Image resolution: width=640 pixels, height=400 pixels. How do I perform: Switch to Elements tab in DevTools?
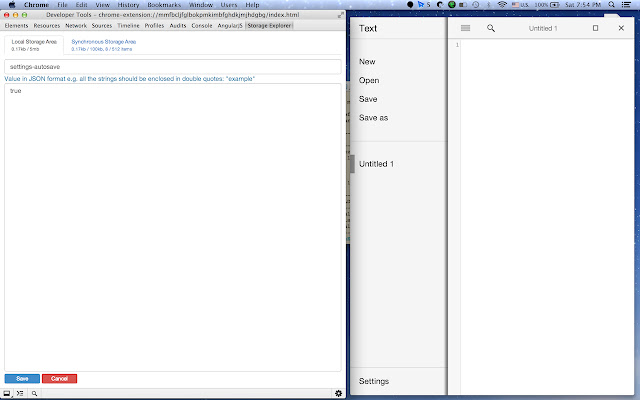16,25
